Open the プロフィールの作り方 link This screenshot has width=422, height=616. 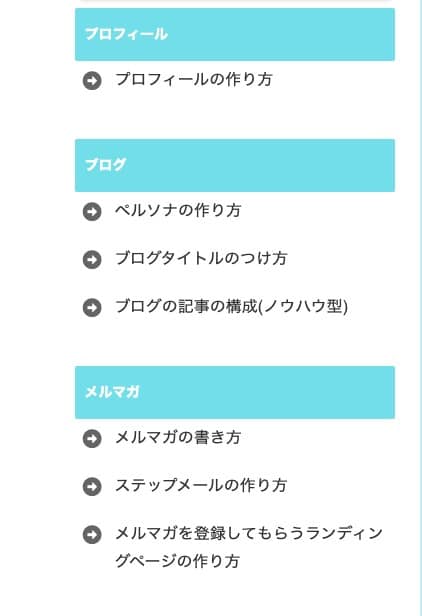click(193, 79)
